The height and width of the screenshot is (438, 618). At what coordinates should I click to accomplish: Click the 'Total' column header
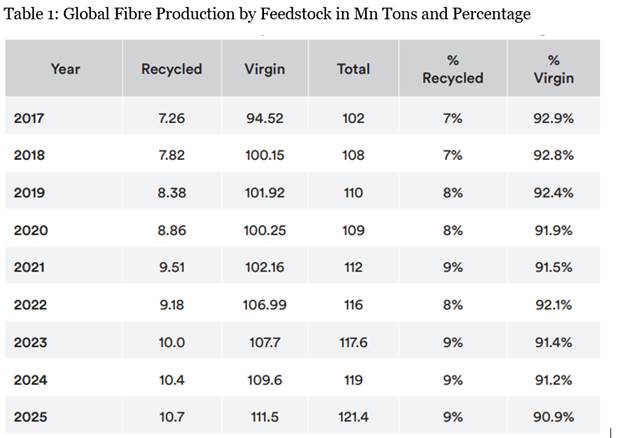353,69
